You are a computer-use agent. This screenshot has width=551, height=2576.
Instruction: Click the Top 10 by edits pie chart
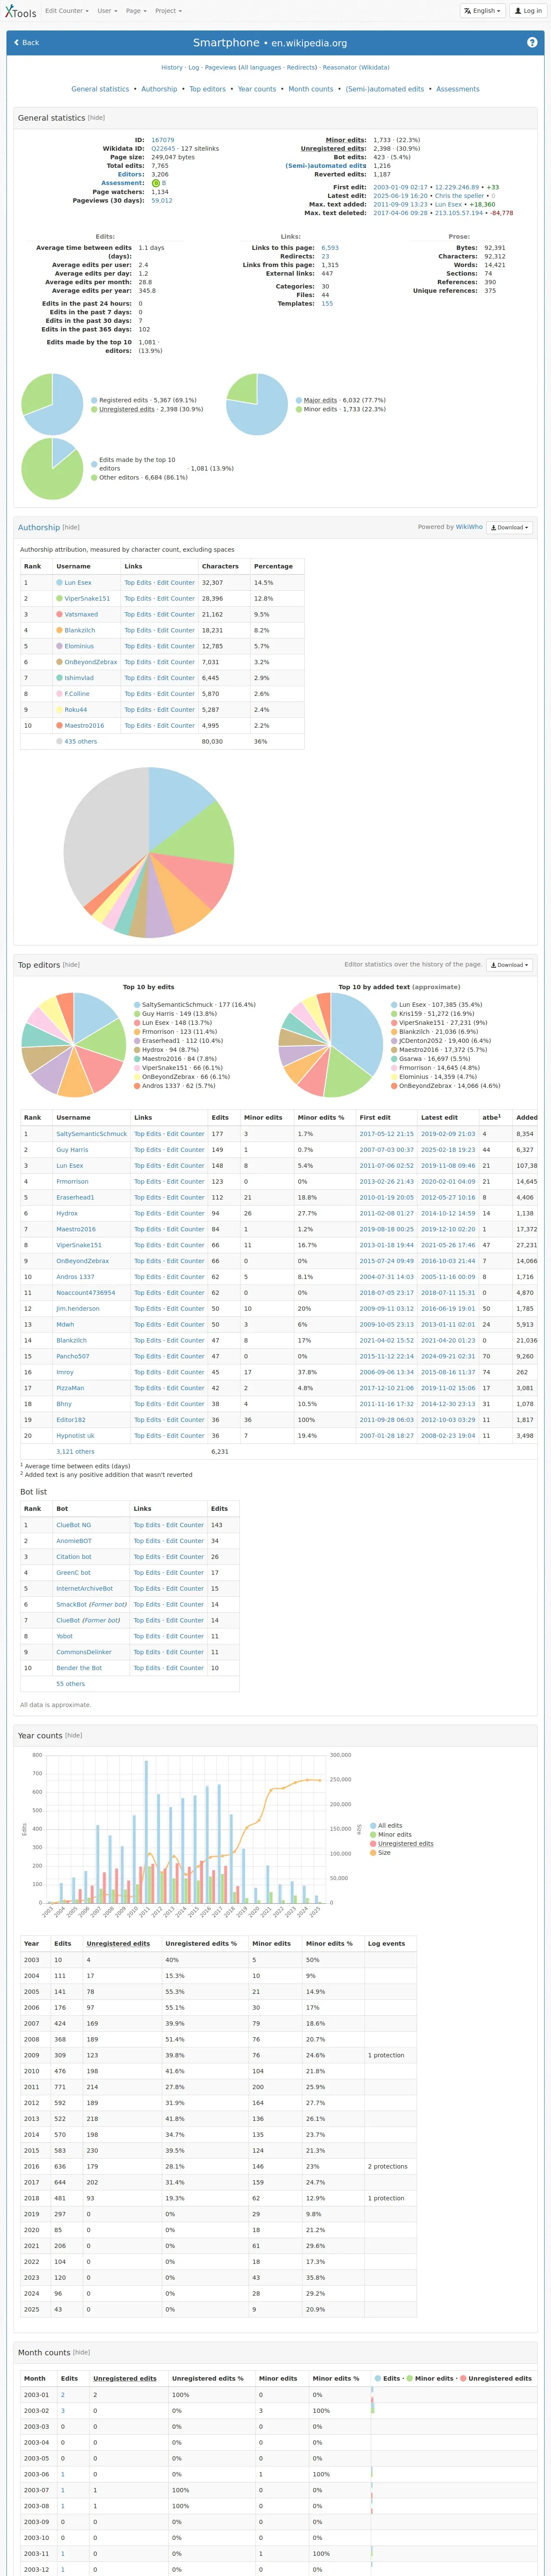point(73,1044)
